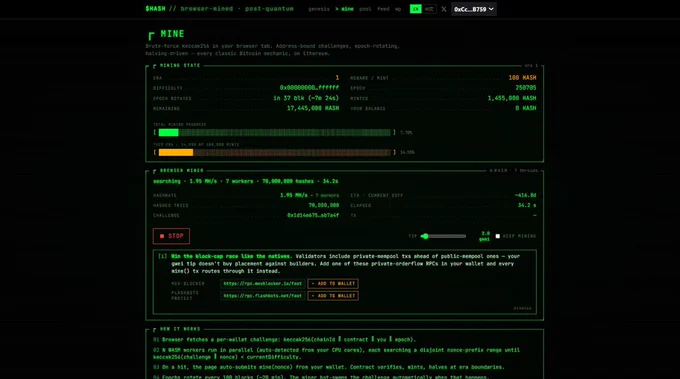Stop the browser miner
This screenshot has height=379, width=680.
pos(171,236)
